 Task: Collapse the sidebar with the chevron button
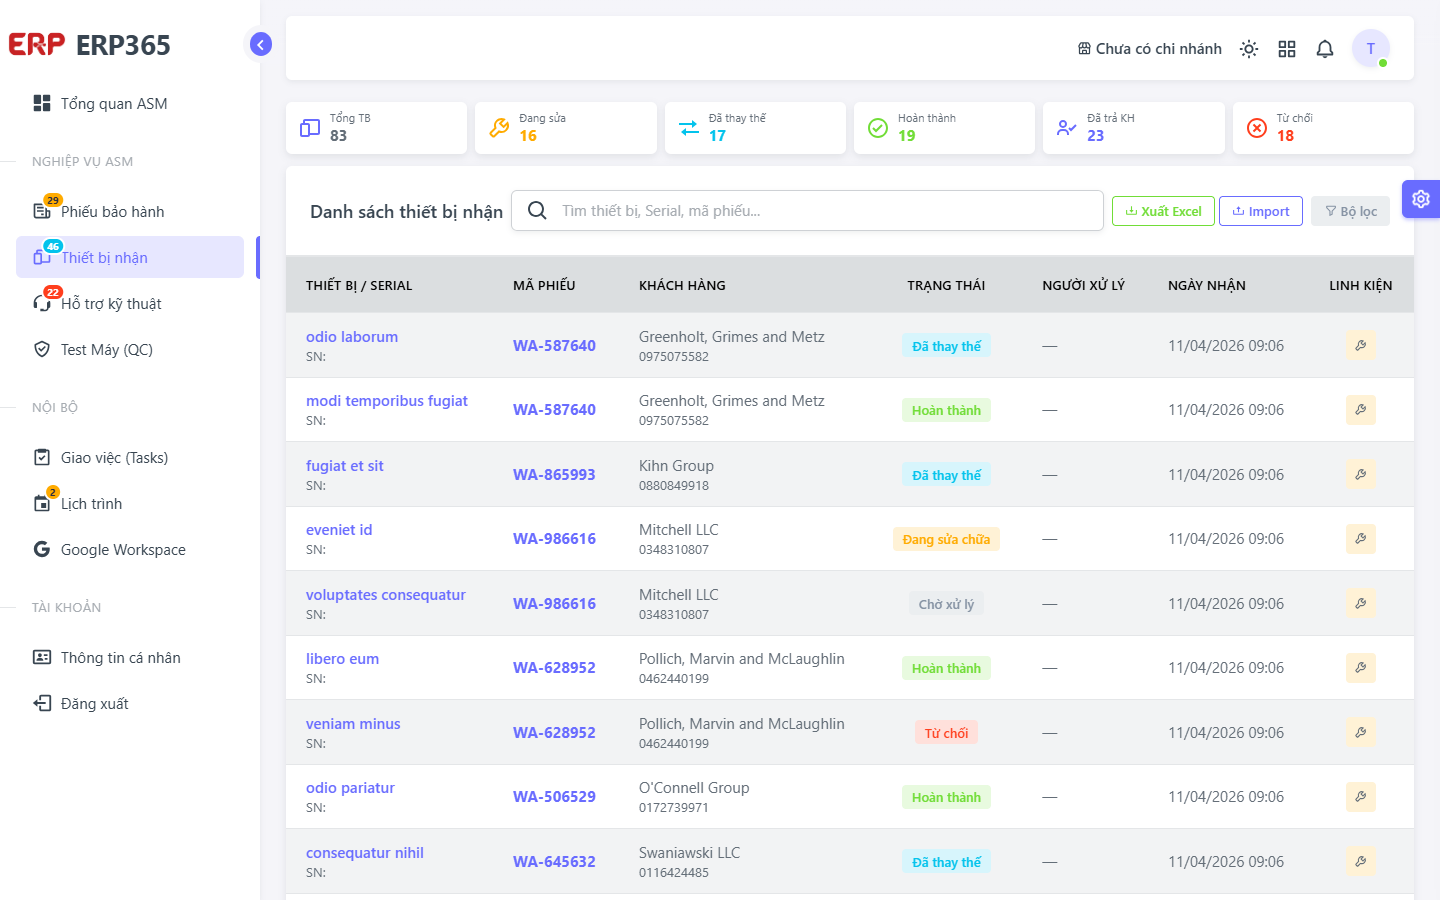tap(261, 44)
